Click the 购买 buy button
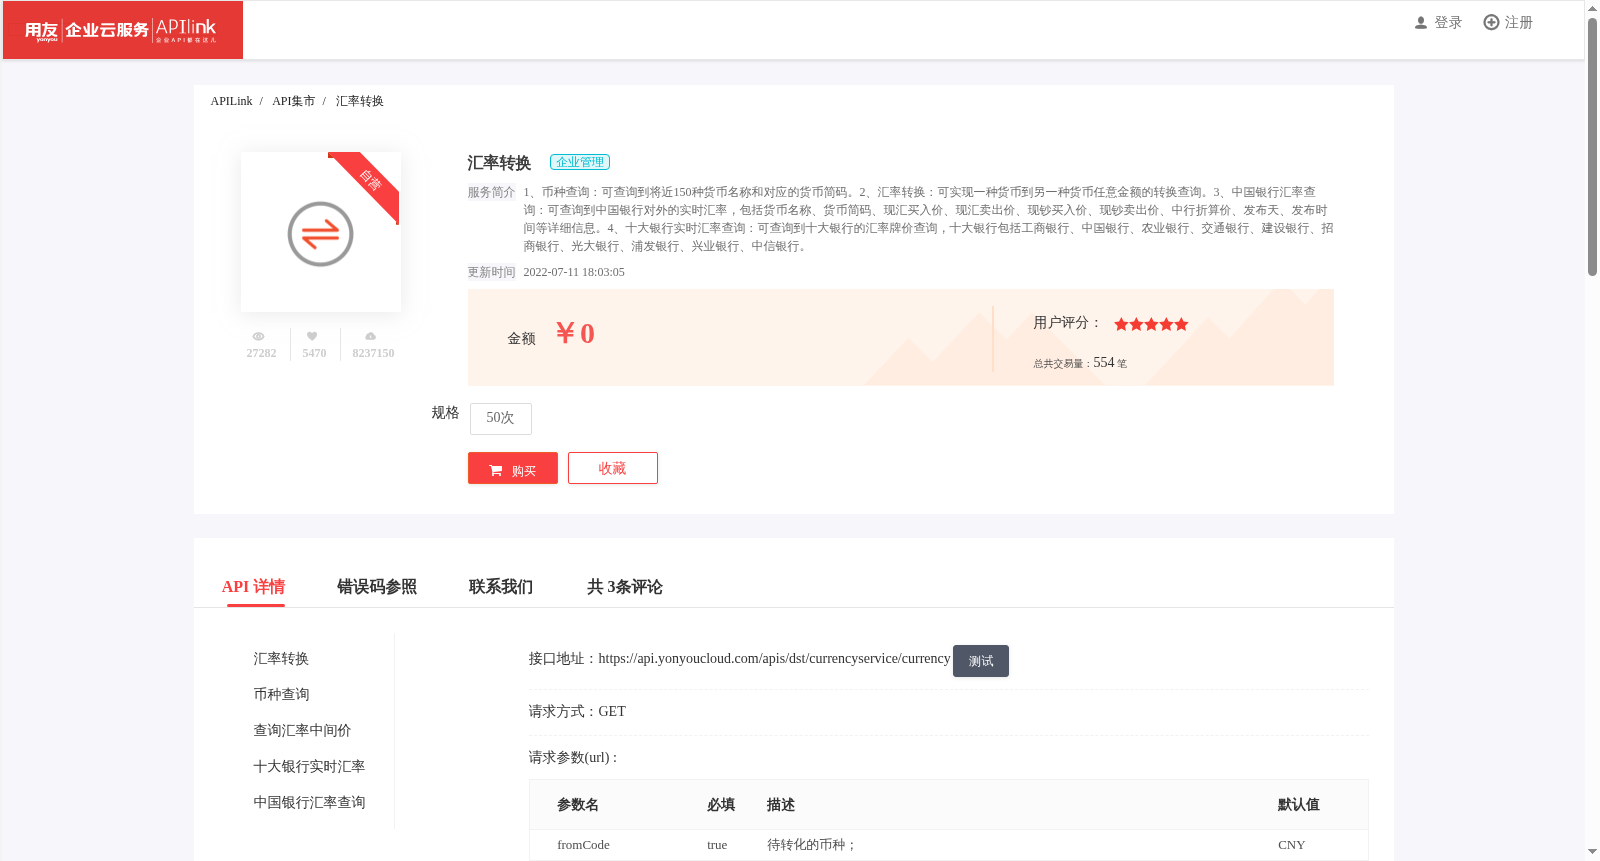This screenshot has height=861, width=1600. (513, 468)
